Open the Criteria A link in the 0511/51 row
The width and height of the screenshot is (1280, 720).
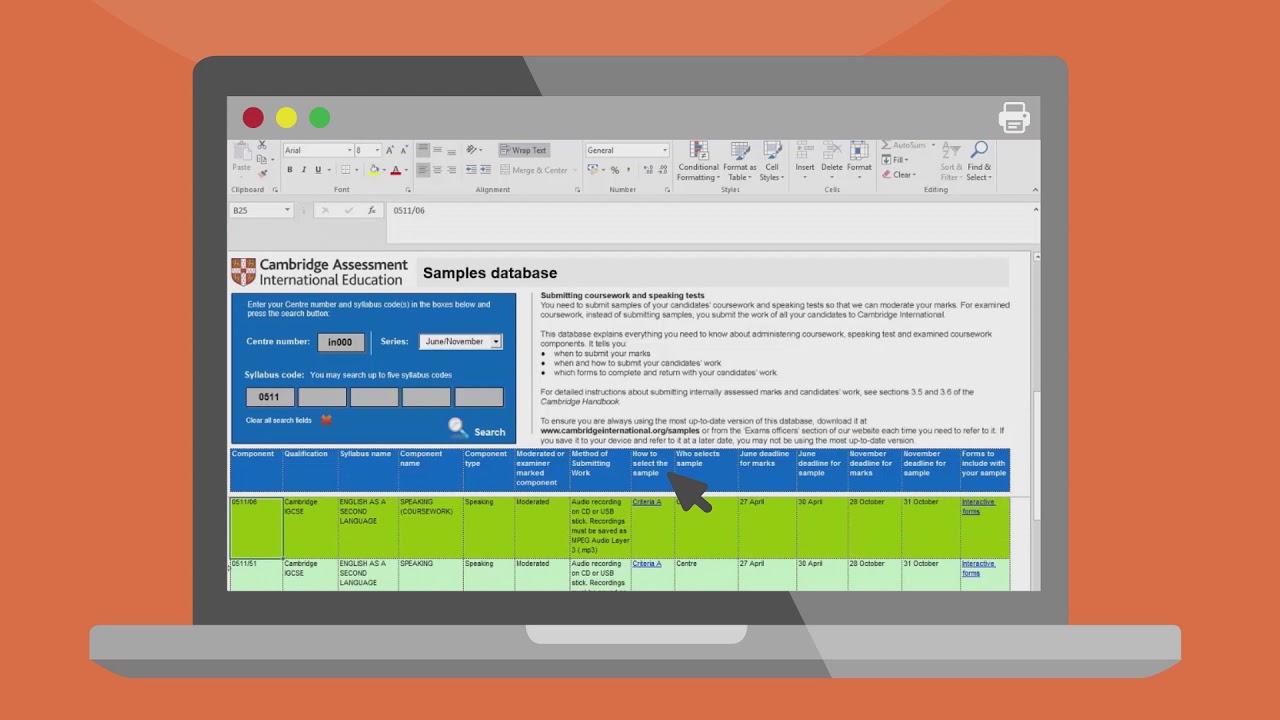click(646, 564)
